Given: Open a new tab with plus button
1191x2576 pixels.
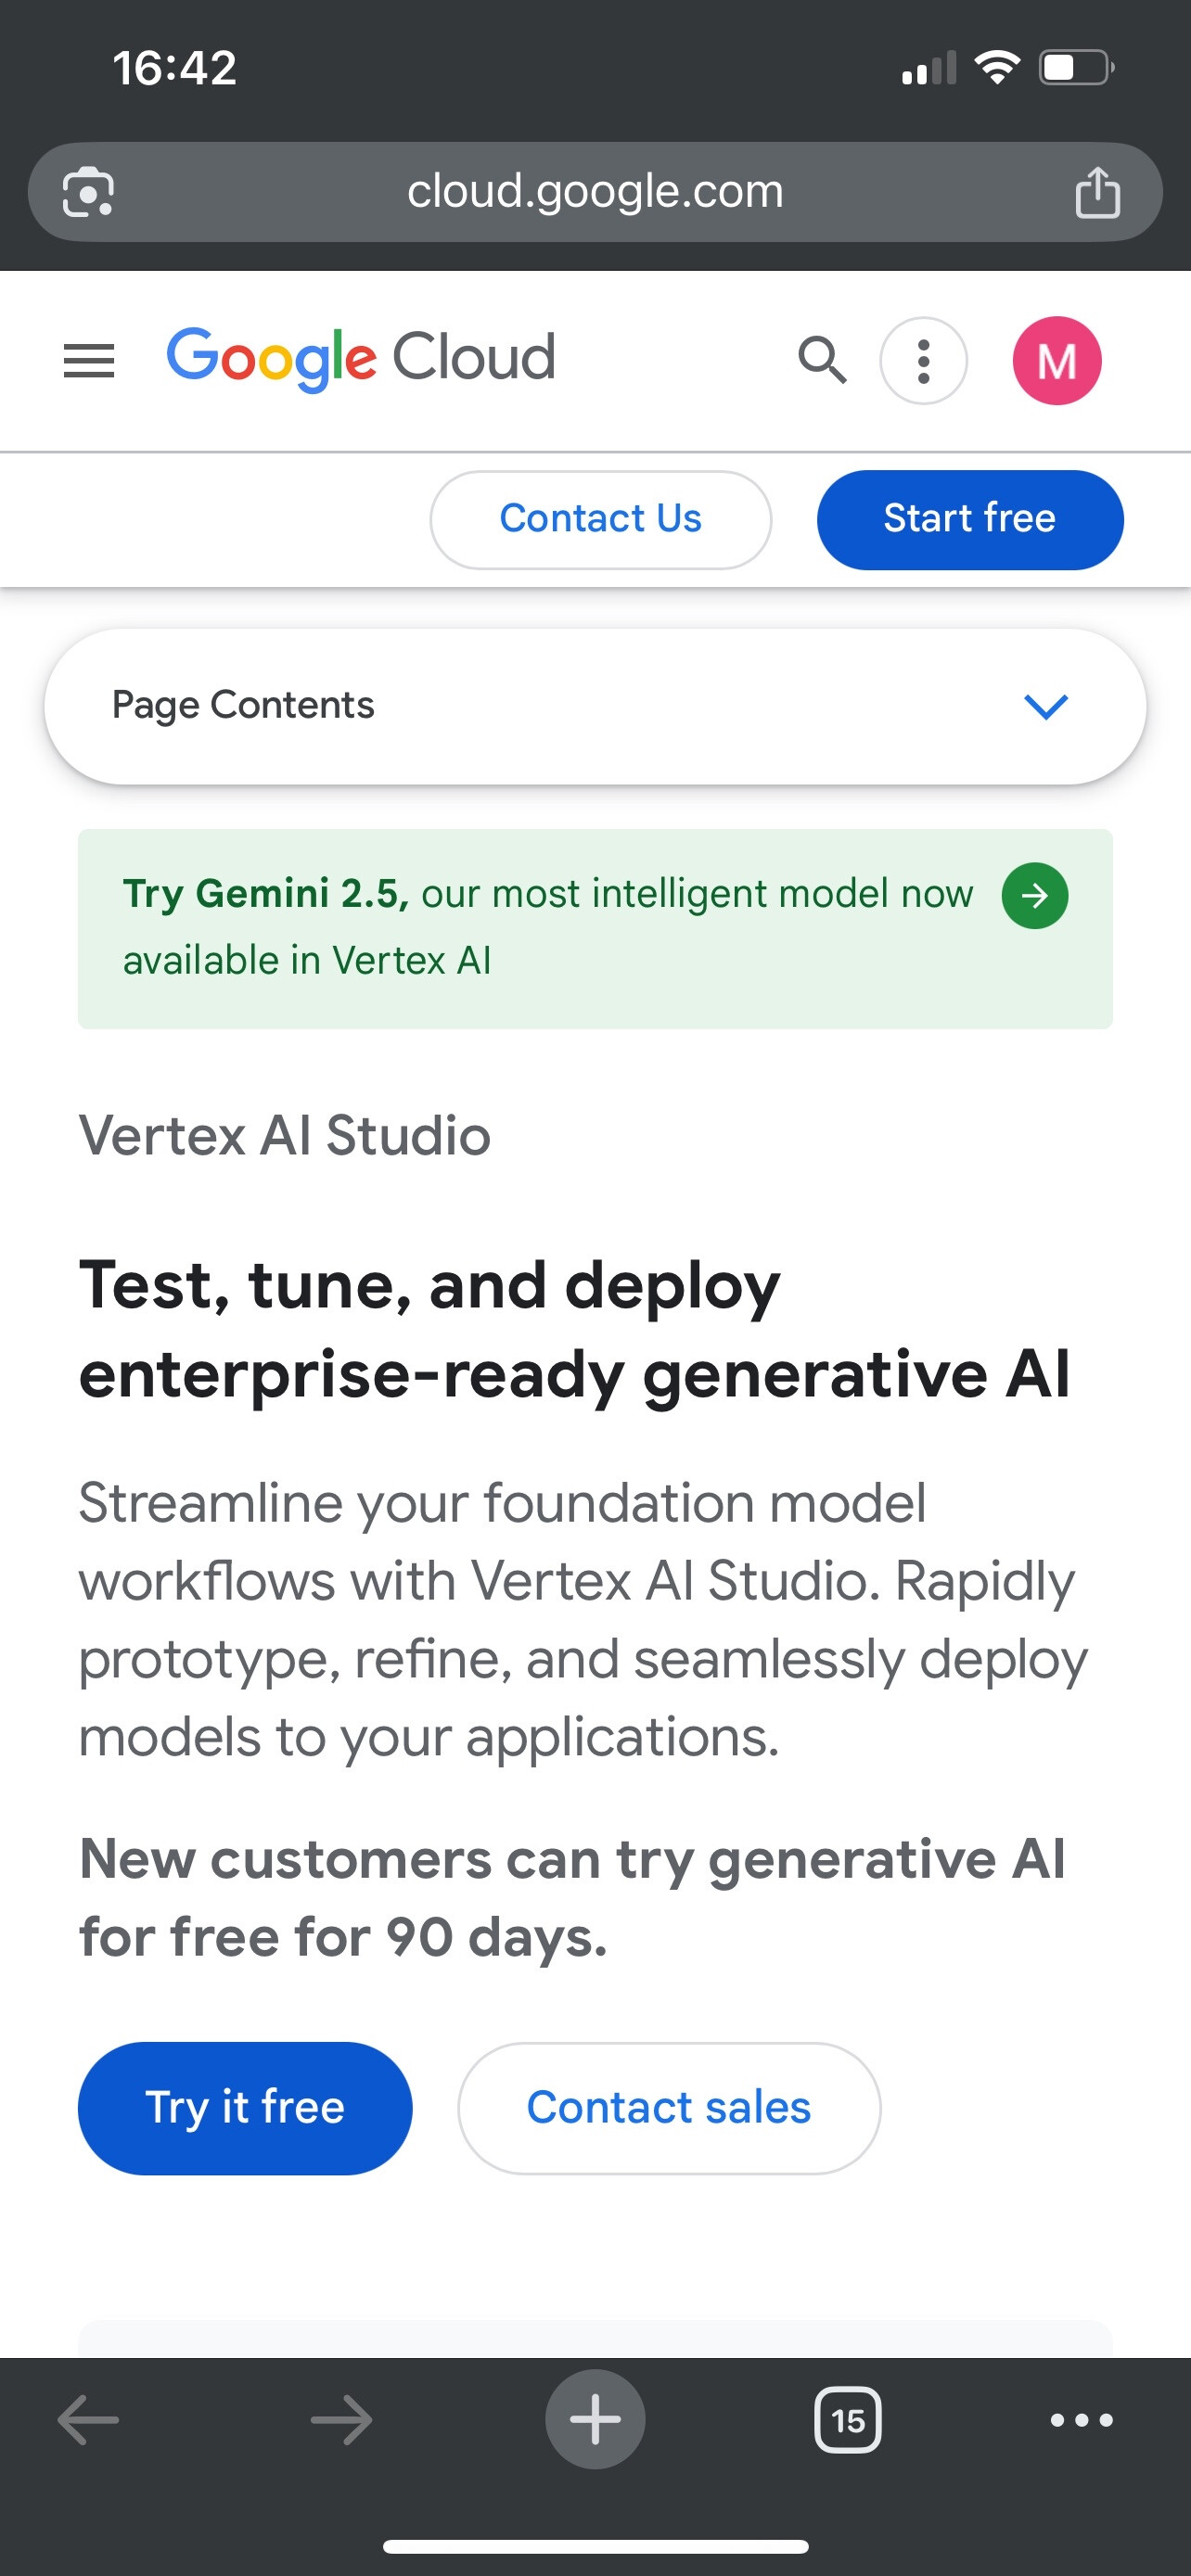Looking at the screenshot, I should pos(595,2420).
